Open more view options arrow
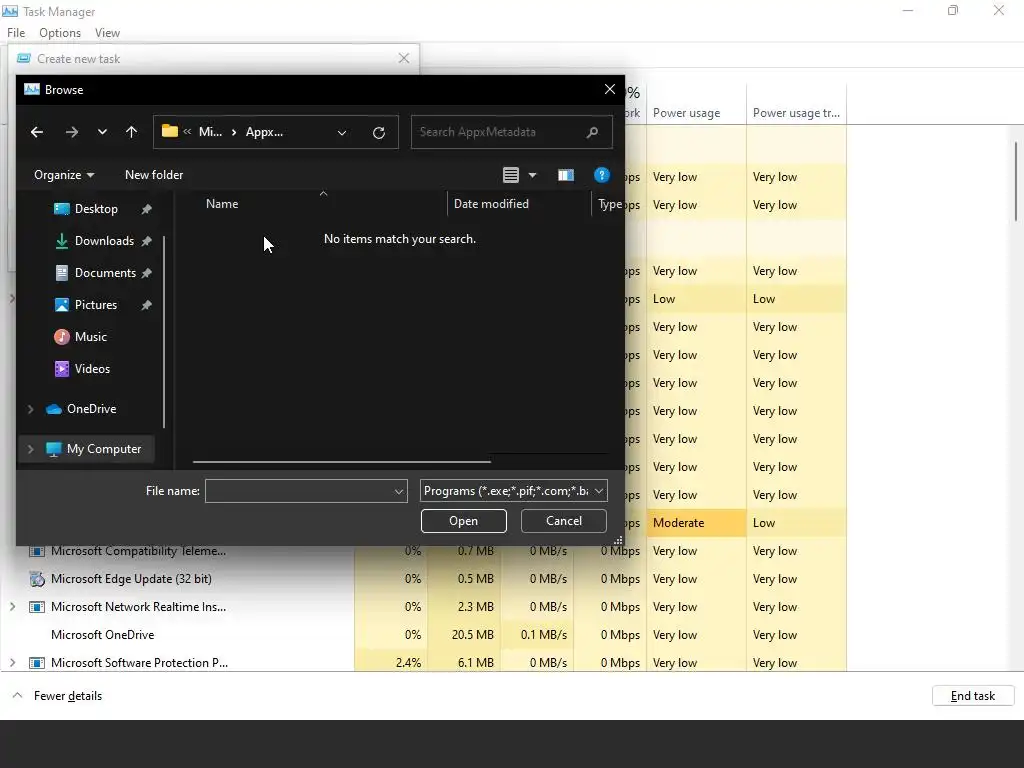 click(x=532, y=175)
